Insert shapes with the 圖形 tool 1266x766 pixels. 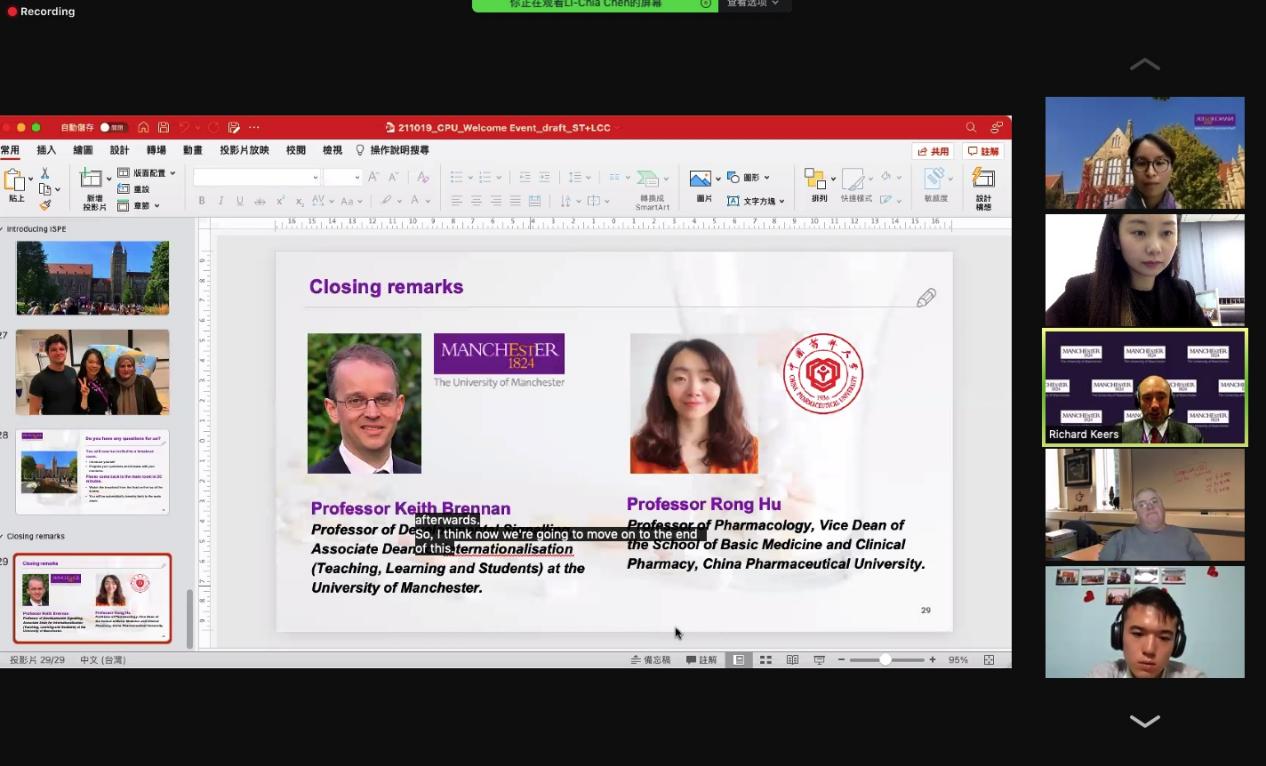(747, 177)
